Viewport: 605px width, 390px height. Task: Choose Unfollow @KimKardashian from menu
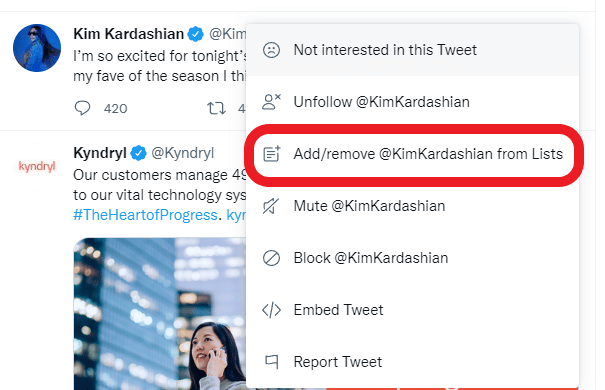point(412,102)
